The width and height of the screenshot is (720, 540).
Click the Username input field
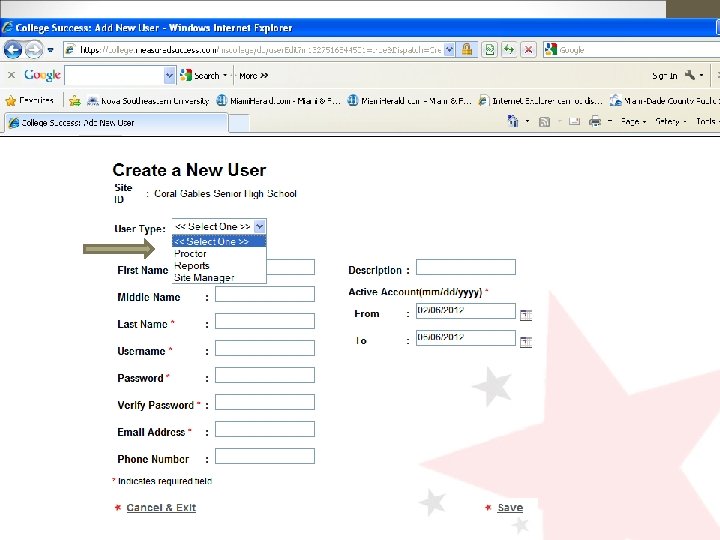[x=265, y=348]
